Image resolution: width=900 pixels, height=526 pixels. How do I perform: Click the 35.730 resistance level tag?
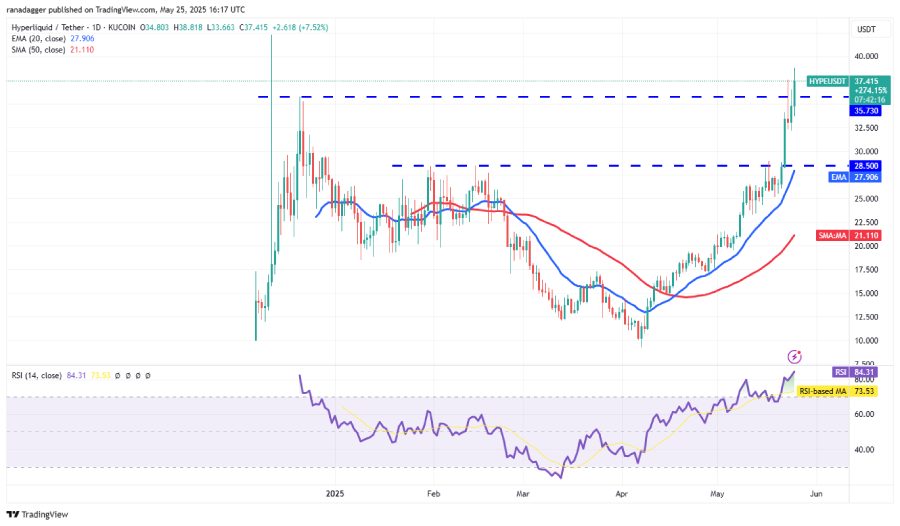coord(865,111)
